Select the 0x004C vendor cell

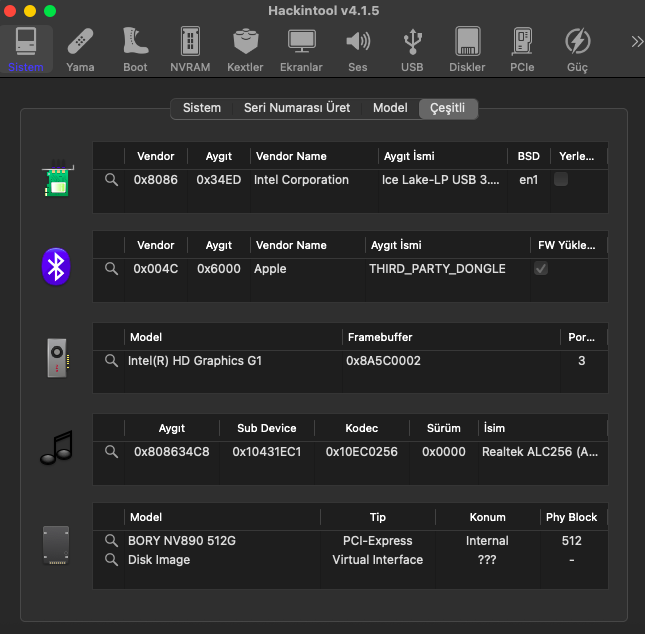(x=155, y=269)
